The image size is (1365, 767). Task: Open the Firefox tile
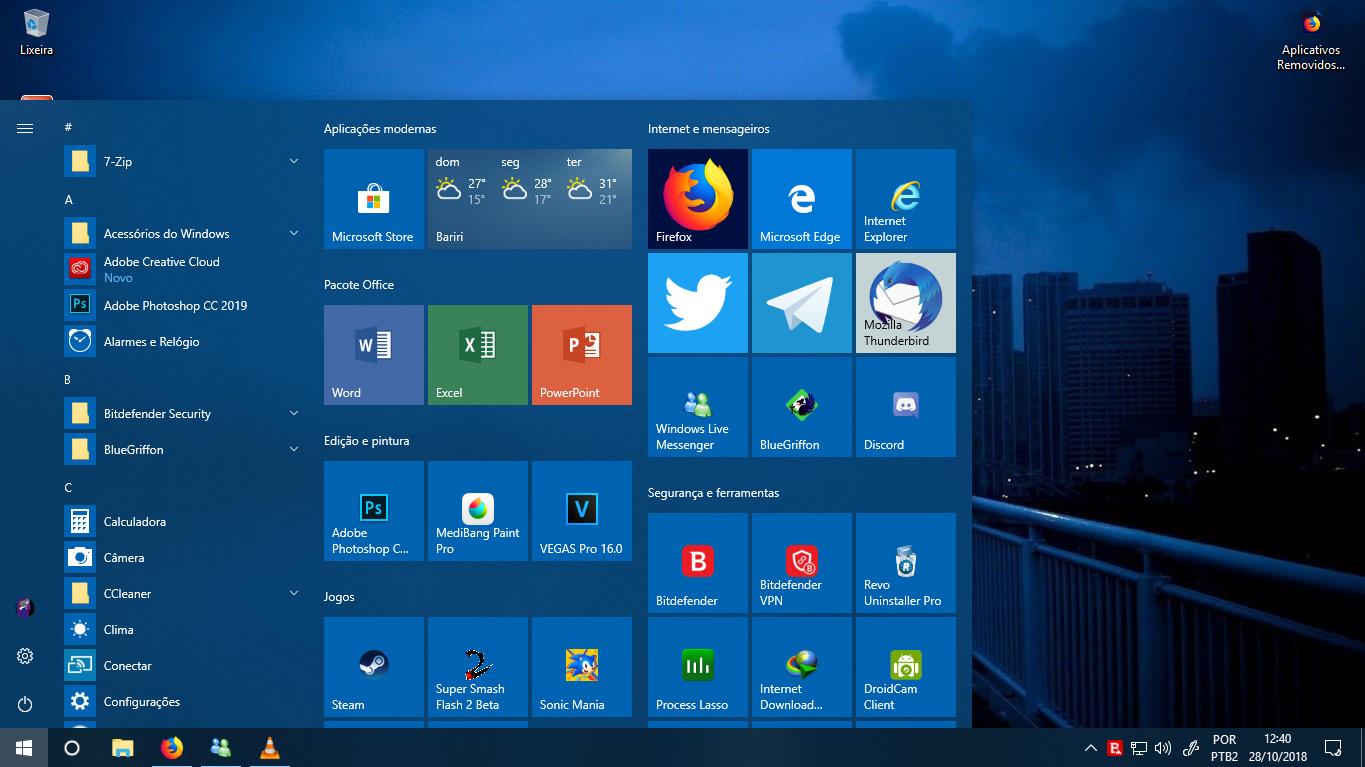(698, 199)
